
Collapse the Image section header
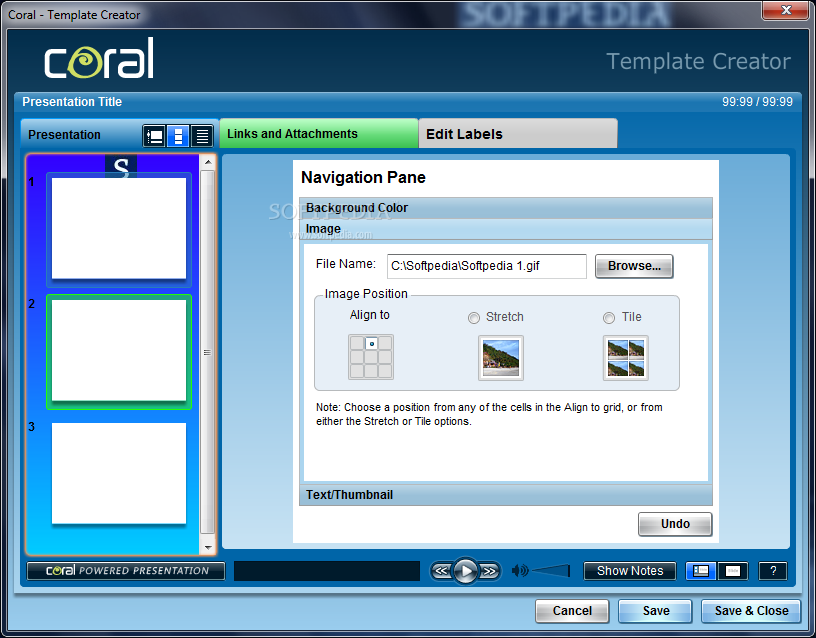click(506, 229)
